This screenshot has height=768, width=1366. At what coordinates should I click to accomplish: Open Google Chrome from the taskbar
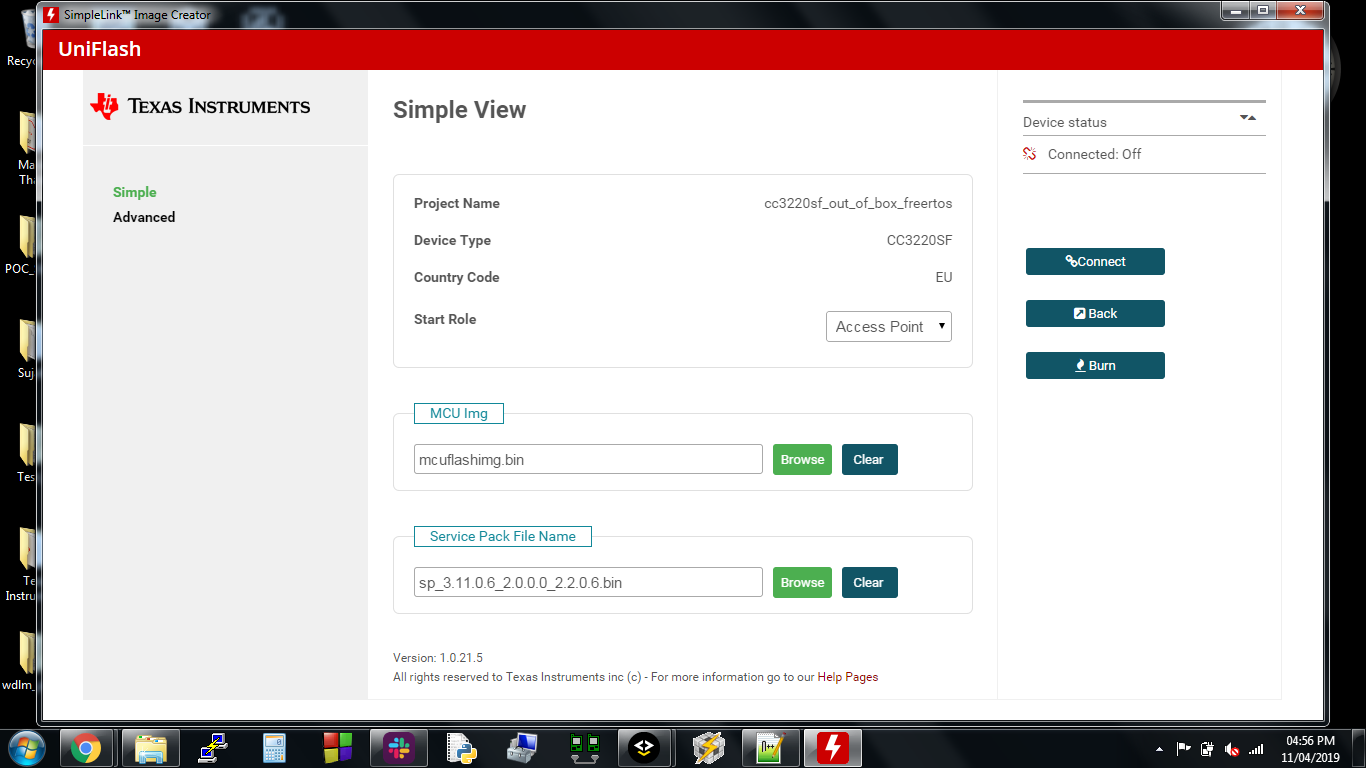[85, 748]
